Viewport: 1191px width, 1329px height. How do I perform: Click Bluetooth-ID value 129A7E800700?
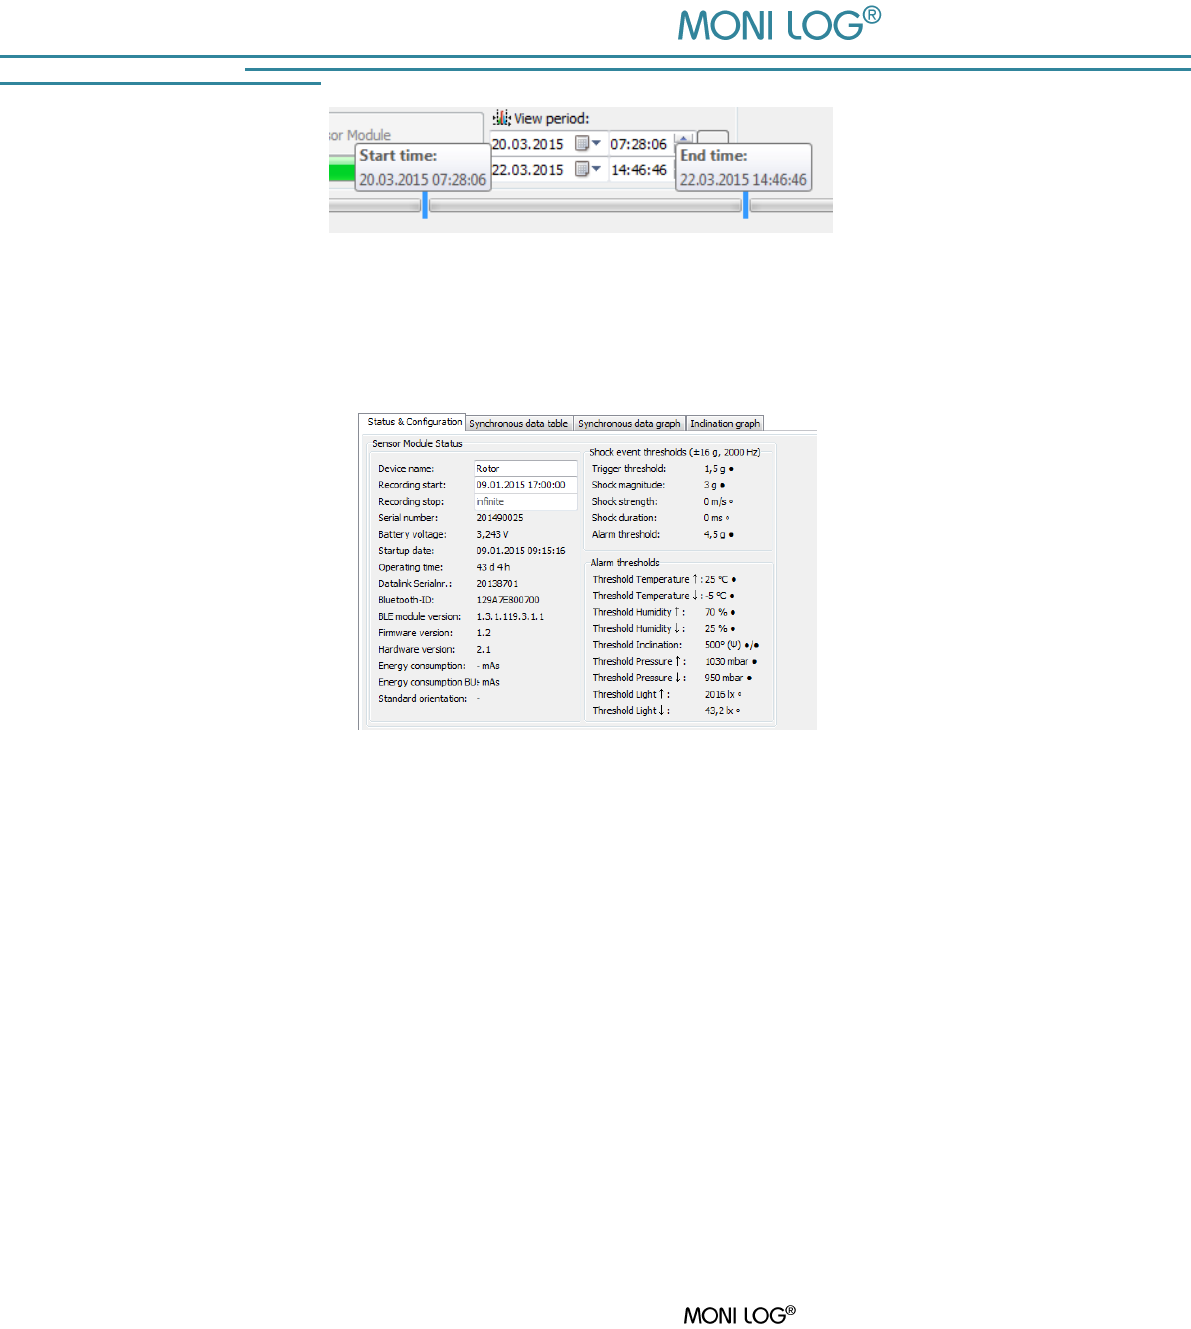pos(508,600)
